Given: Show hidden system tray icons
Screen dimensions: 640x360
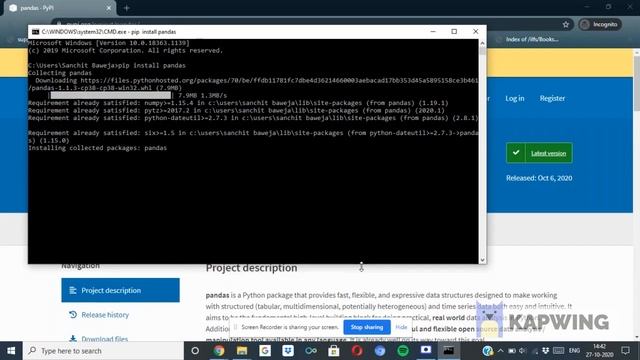Looking at the screenshot, I should point(500,351).
